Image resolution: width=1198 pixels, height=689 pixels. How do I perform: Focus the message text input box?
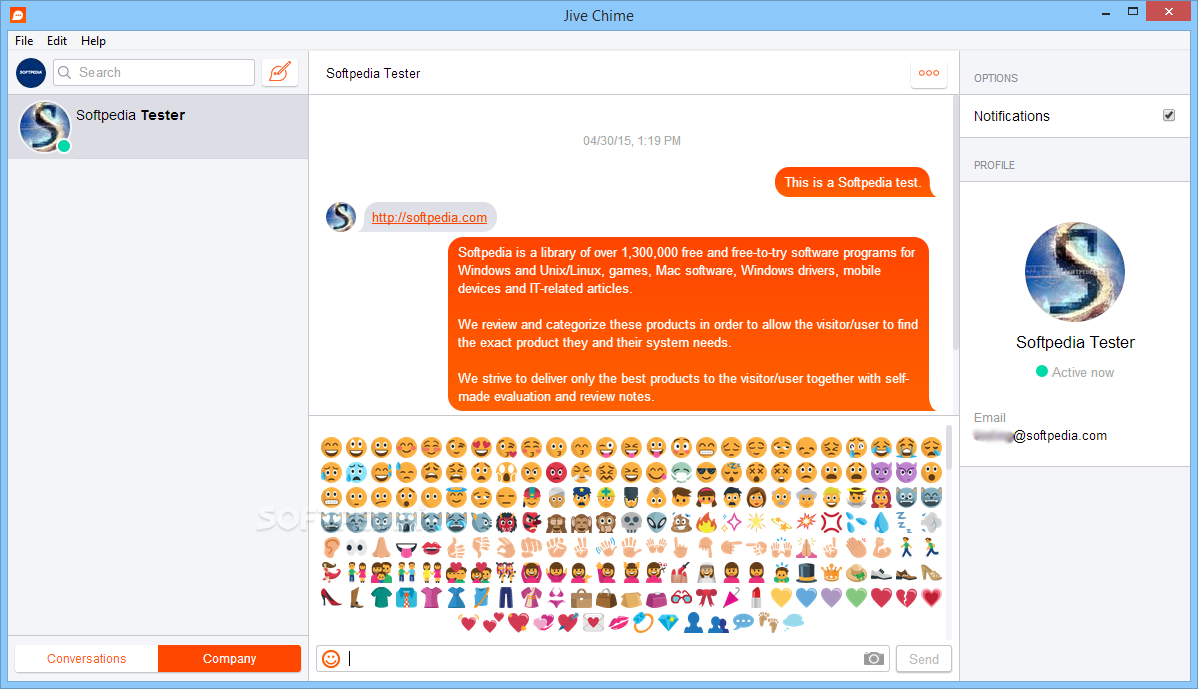tap(604, 658)
